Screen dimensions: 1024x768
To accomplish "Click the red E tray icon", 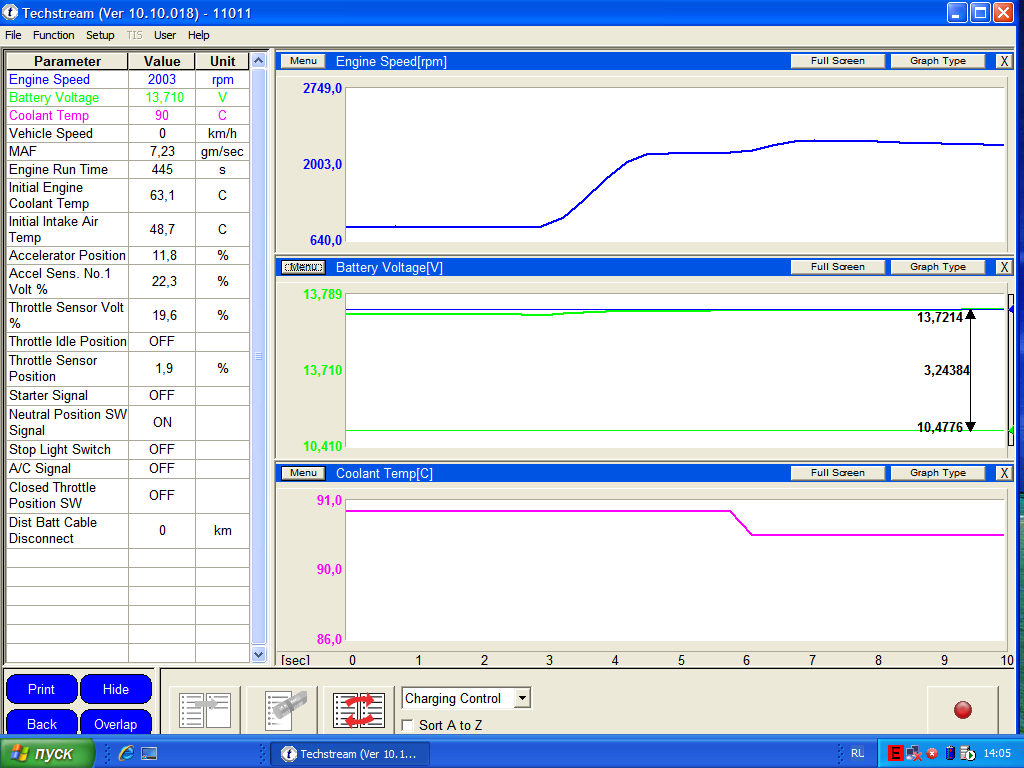I will pyautogui.click(x=895, y=754).
